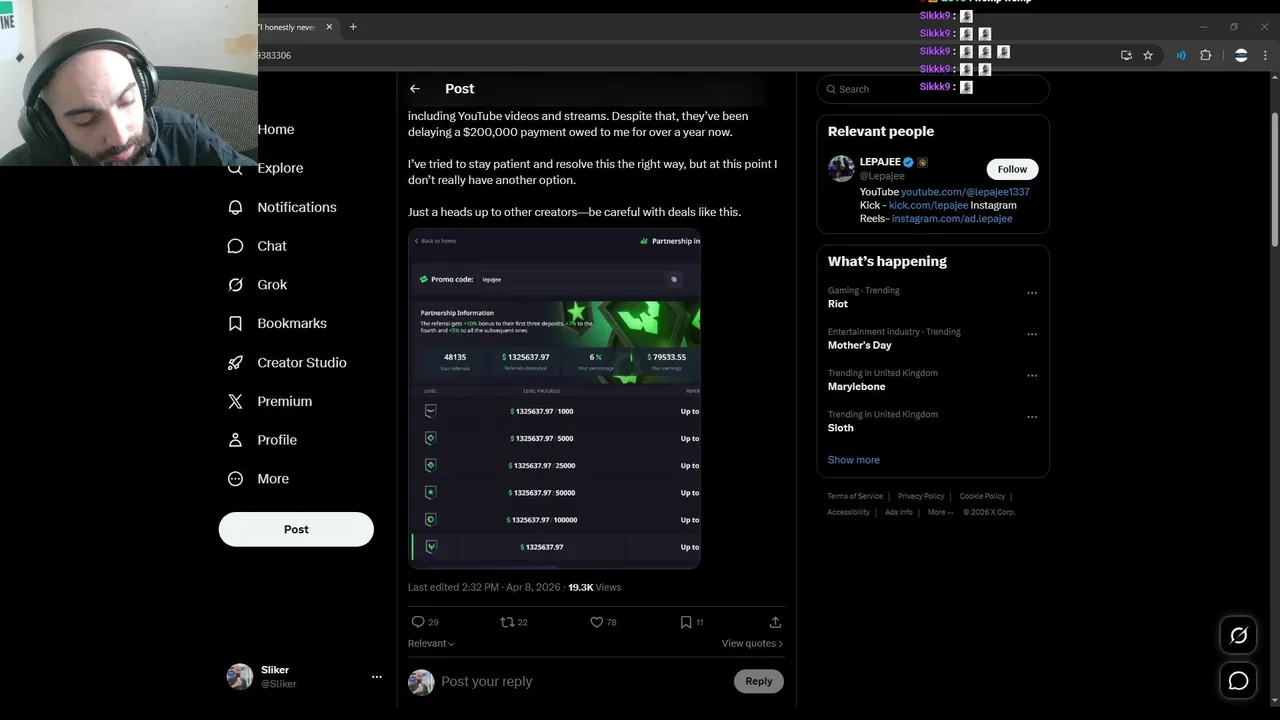
Task: Open options for Riot trending item
Action: pos(1032,293)
